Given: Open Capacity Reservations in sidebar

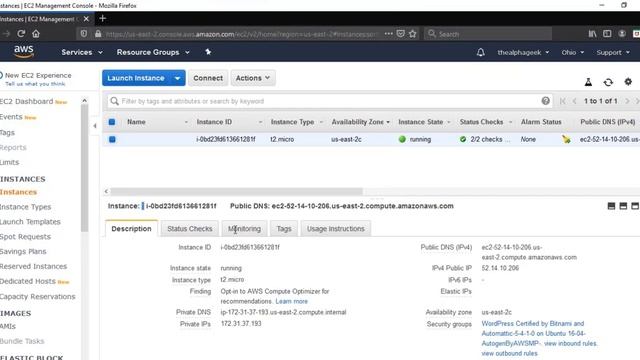Looking at the screenshot, I should [x=38, y=296].
